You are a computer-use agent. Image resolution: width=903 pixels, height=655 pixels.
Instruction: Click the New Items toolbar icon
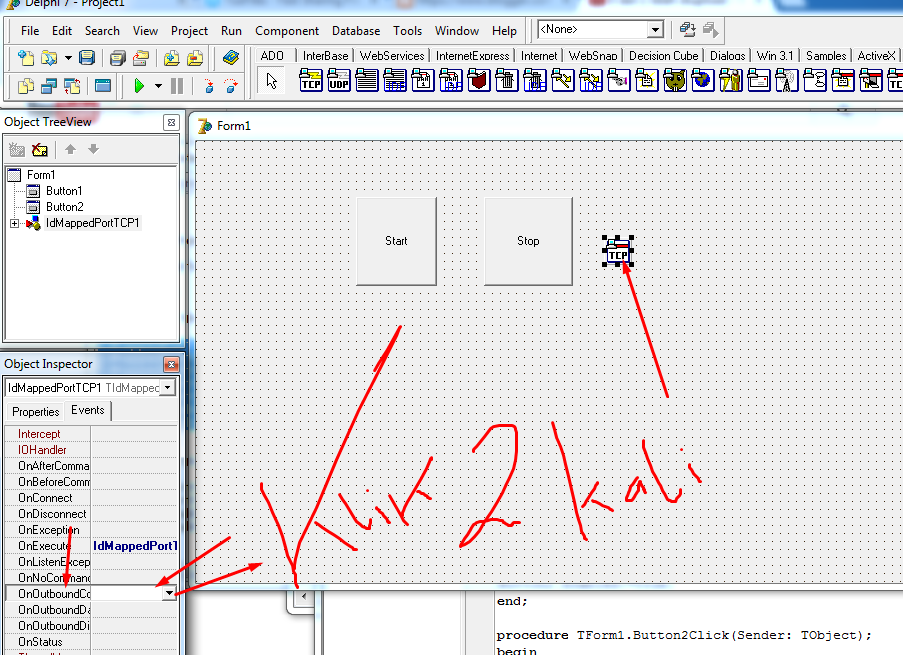(26, 58)
